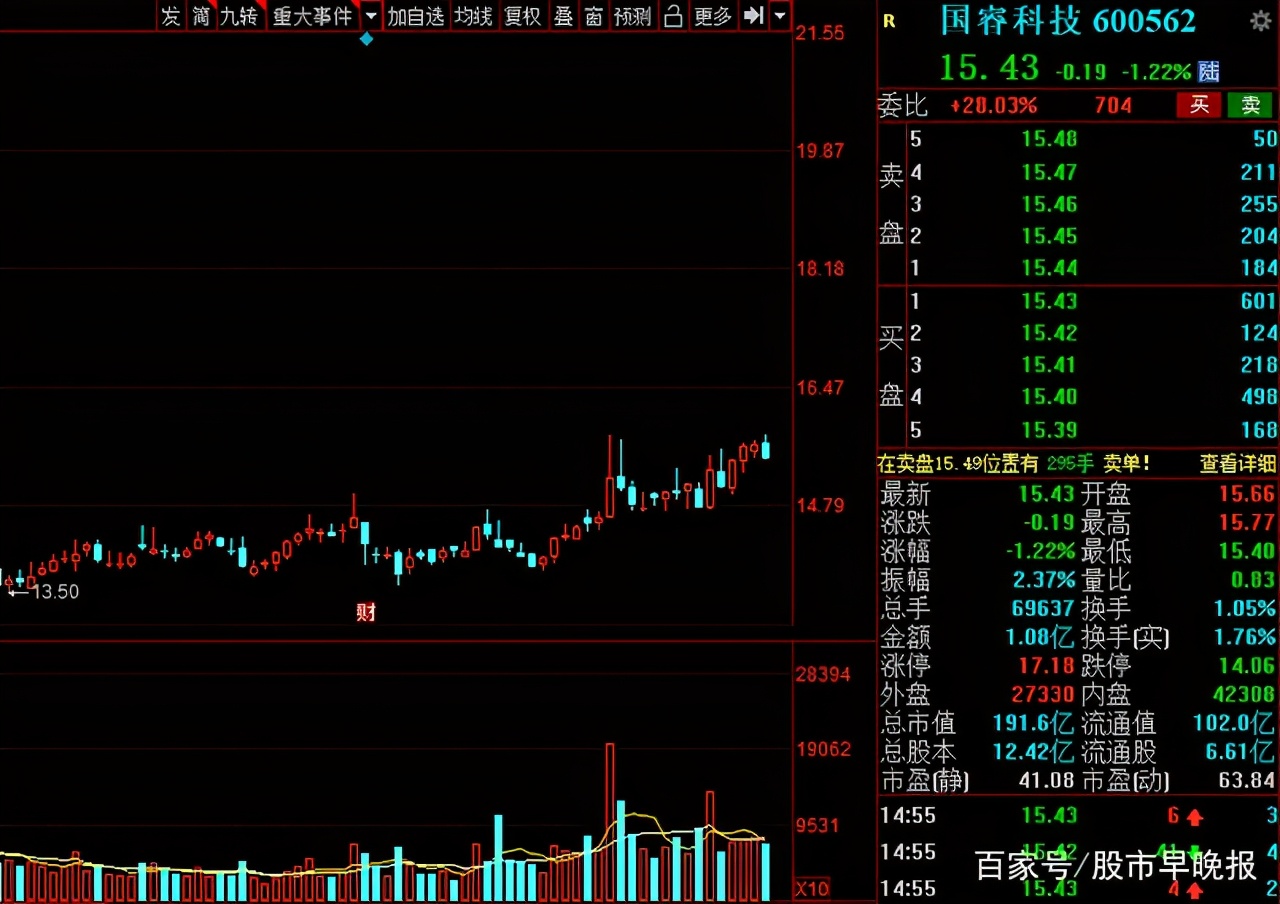
Task: Open the gear settings for the quote panel
Action: pyautogui.click(x=1260, y=20)
